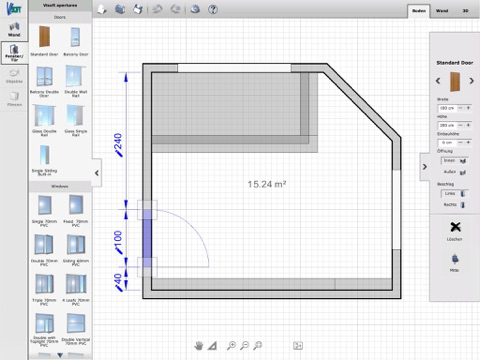480x360 pixels.
Task: Click the zoom to selection magnifier
Action: pyautogui.click(x=257, y=346)
